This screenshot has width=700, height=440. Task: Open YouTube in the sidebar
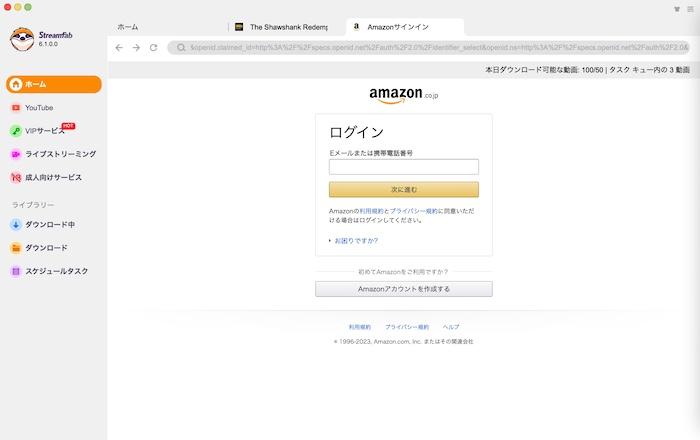(39, 108)
